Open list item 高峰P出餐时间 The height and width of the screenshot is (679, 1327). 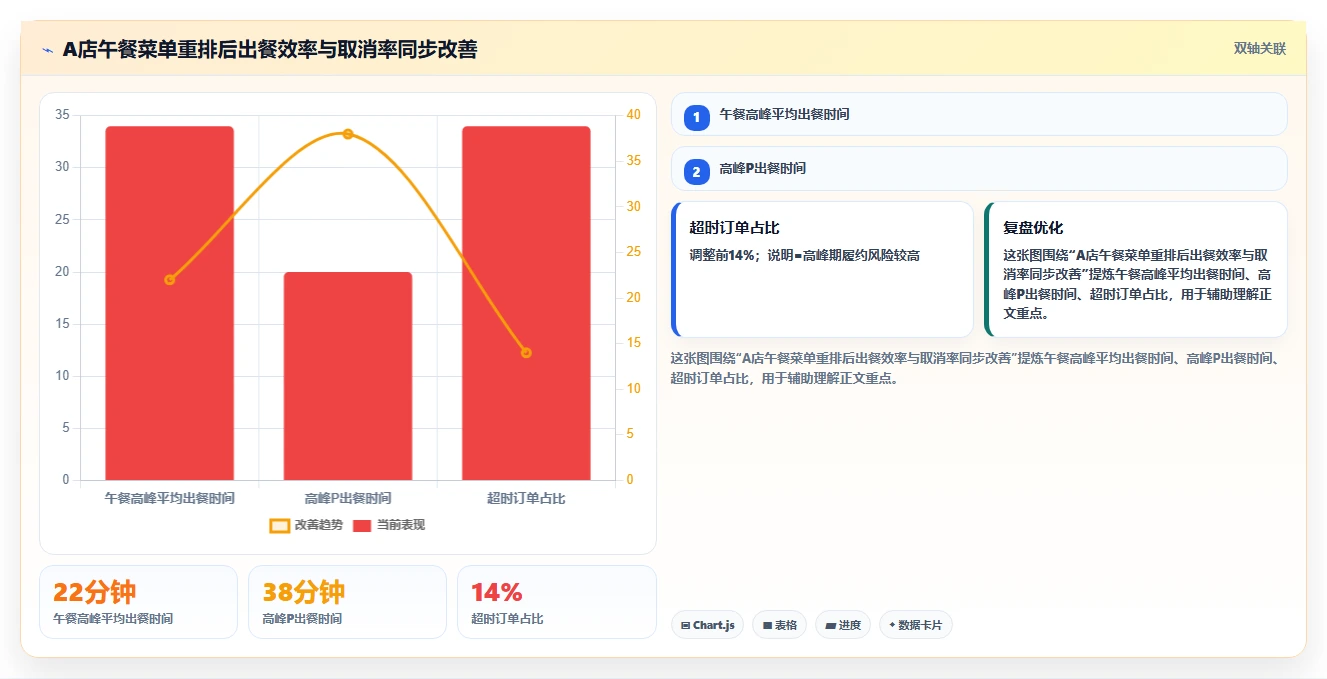(x=979, y=168)
